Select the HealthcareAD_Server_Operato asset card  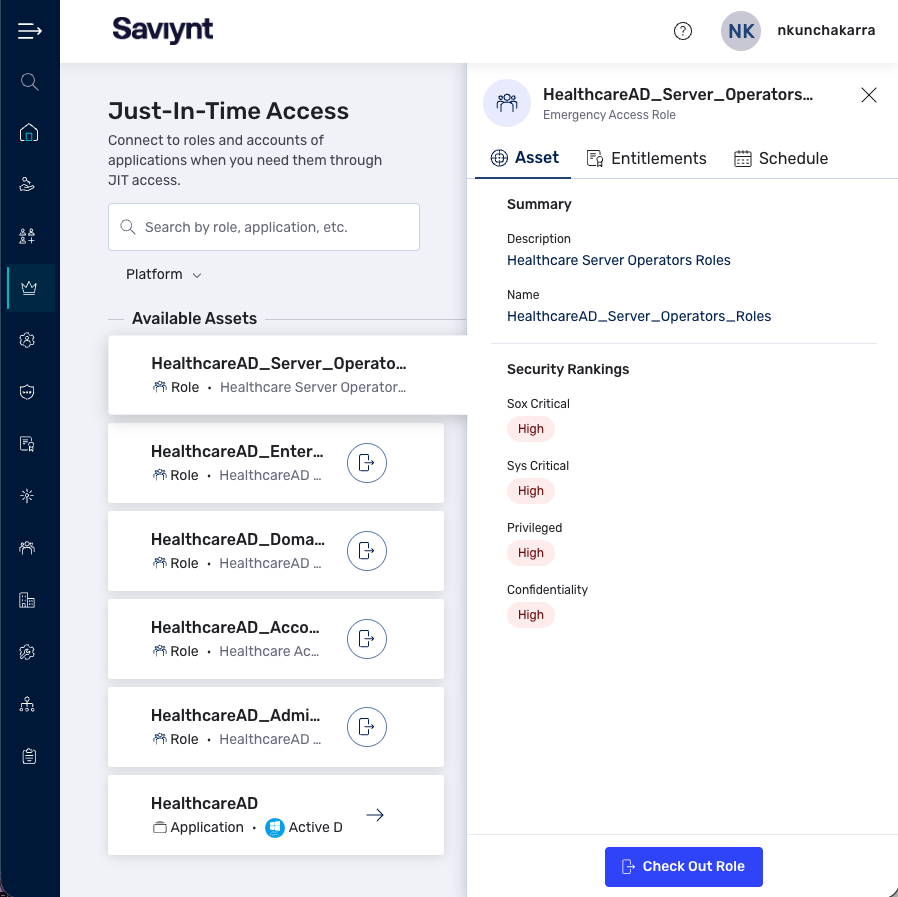[287, 375]
